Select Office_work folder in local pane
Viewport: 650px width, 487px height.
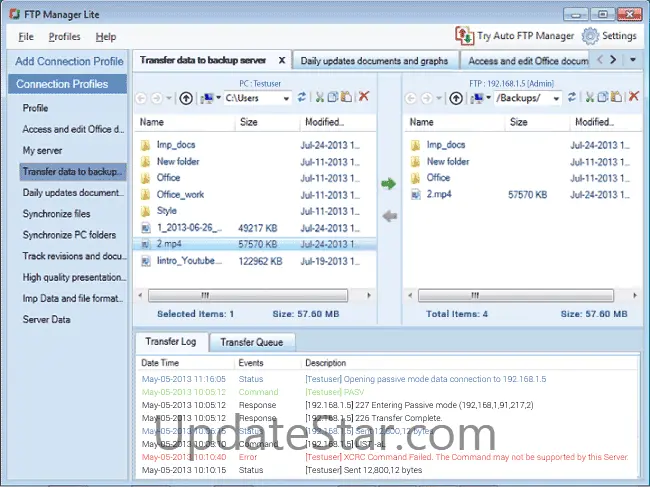click(x=255, y=194)
